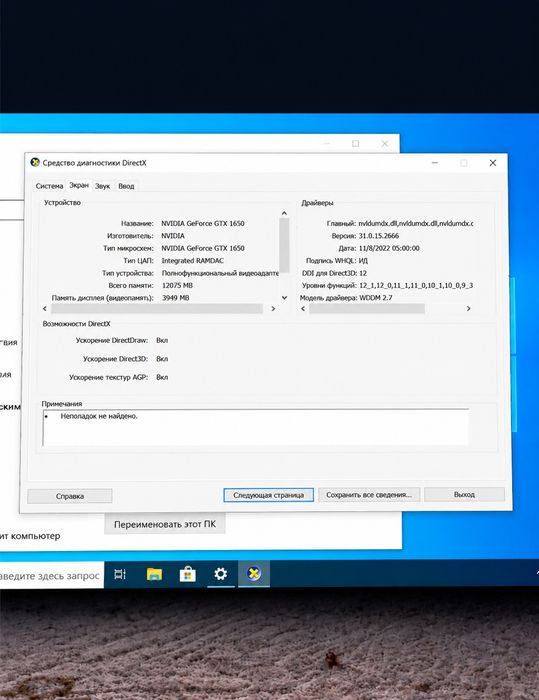Click the Выход button
The width and height of the screenshot is (539, 700).
click(464, 494)
